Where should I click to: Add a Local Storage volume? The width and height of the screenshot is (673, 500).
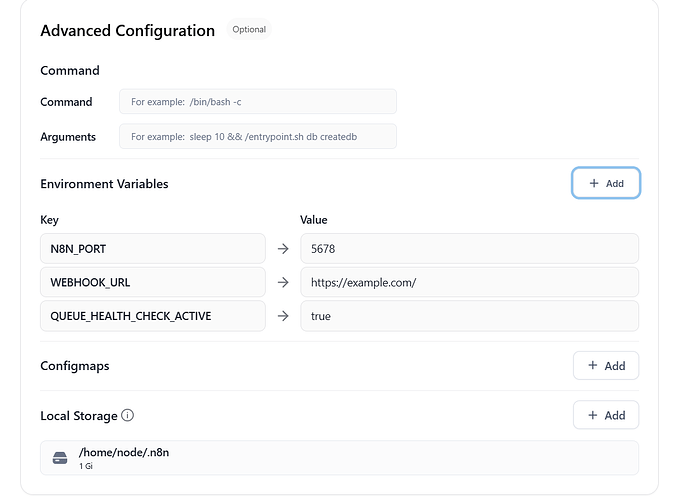606,415
